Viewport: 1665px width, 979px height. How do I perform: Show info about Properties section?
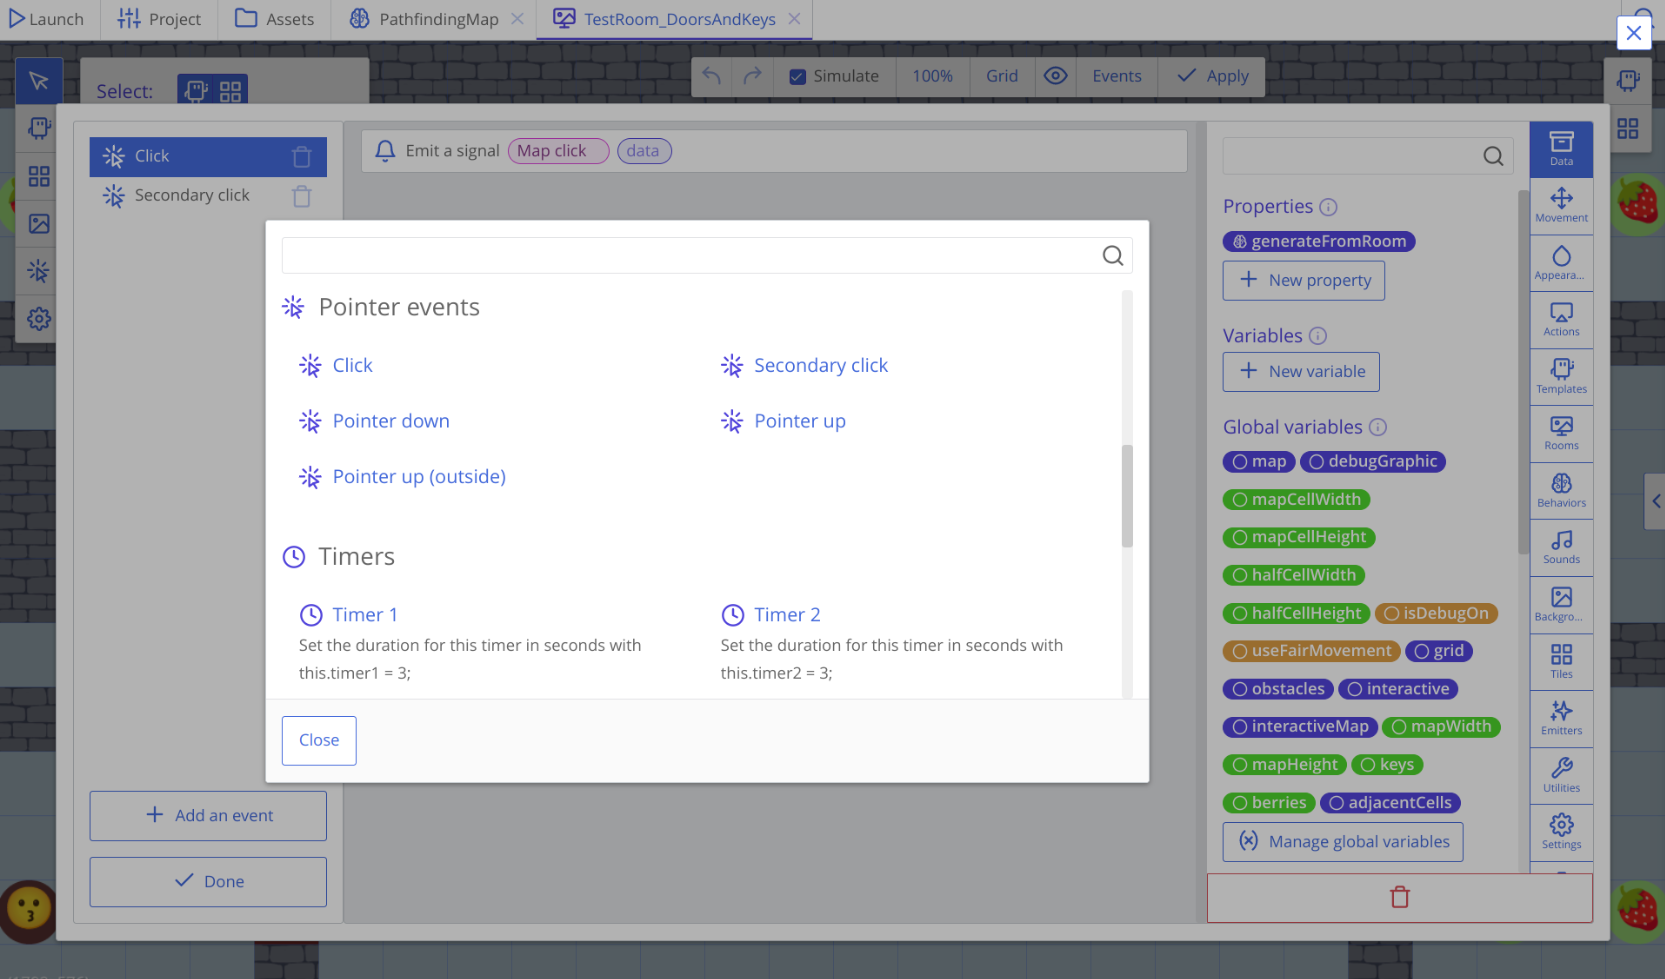(1328, 207)
